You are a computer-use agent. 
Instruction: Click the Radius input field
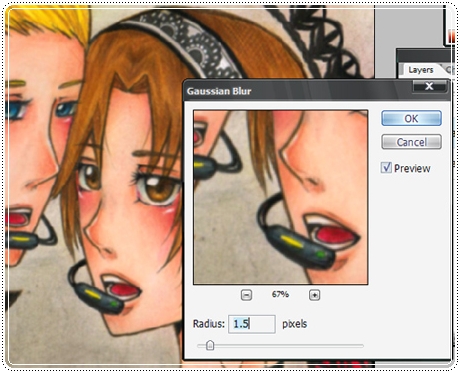(x=252, y=324)
